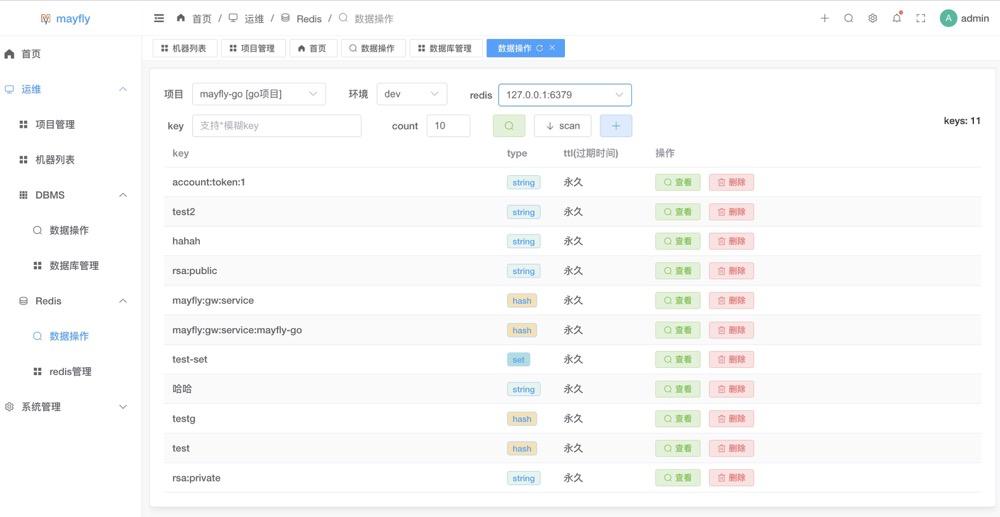This screenshot has height=517, width=1000.
Task: Open the redis 127.0.0.1:6379 dropdown
Action: point(564,95)
